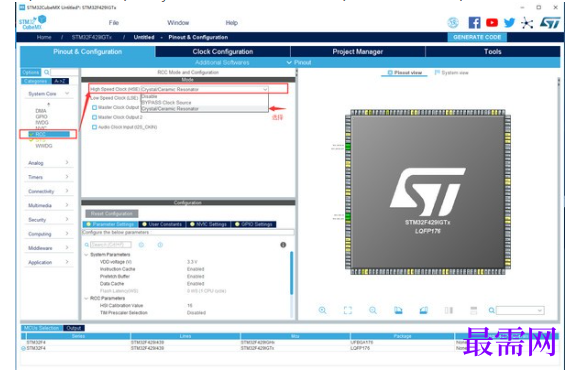Open the ST logo website link
Viewport: 575px width, 373px height.
click(x=550, y=23)
